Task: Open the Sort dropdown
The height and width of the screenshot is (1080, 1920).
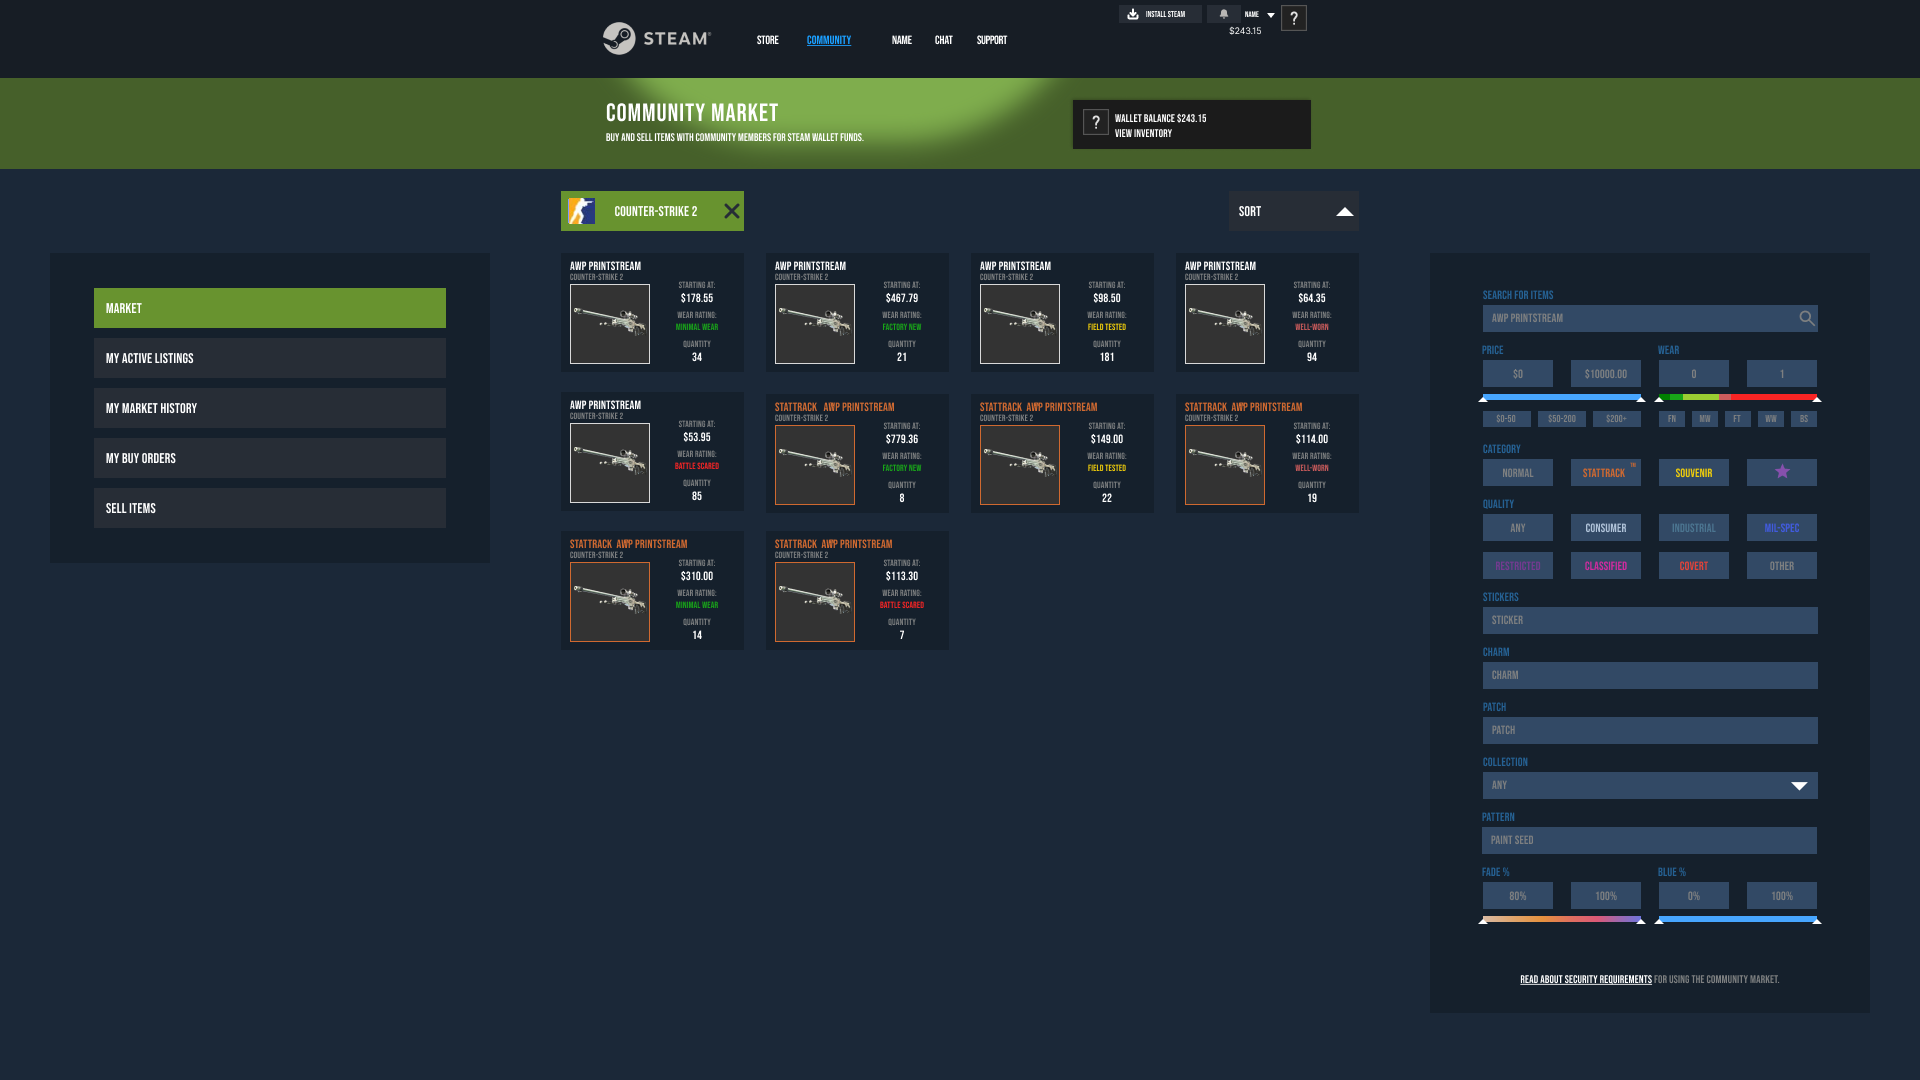Action: 1293,211
